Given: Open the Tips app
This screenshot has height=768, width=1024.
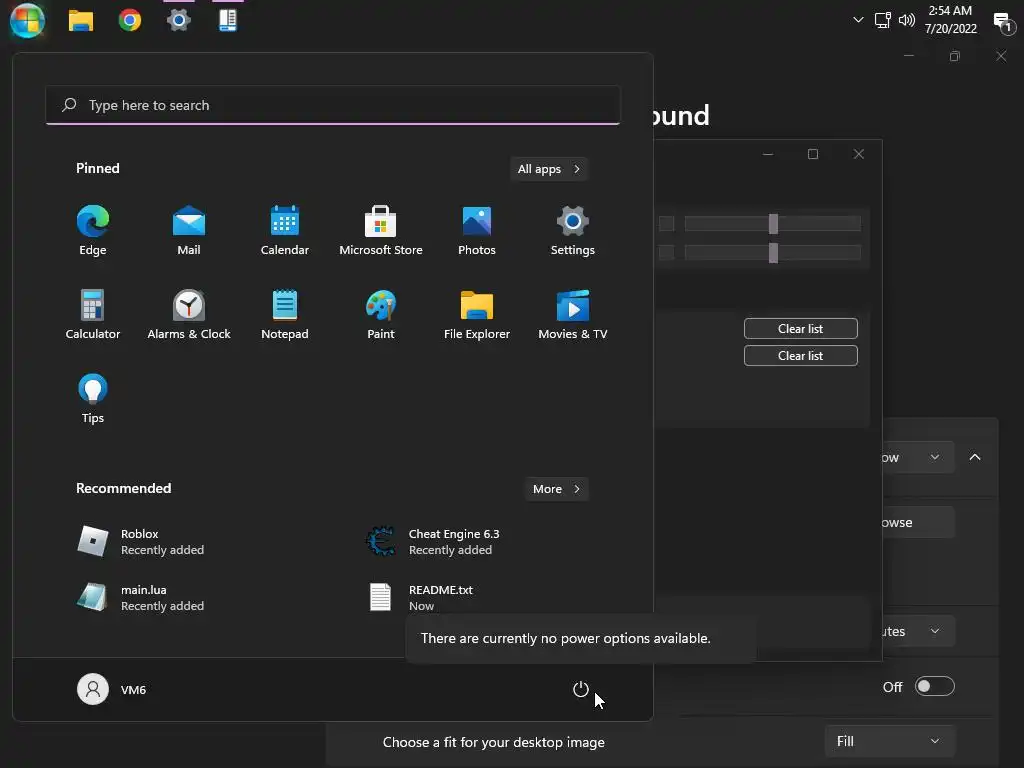Looking at the screenshot, I should 93,399.
